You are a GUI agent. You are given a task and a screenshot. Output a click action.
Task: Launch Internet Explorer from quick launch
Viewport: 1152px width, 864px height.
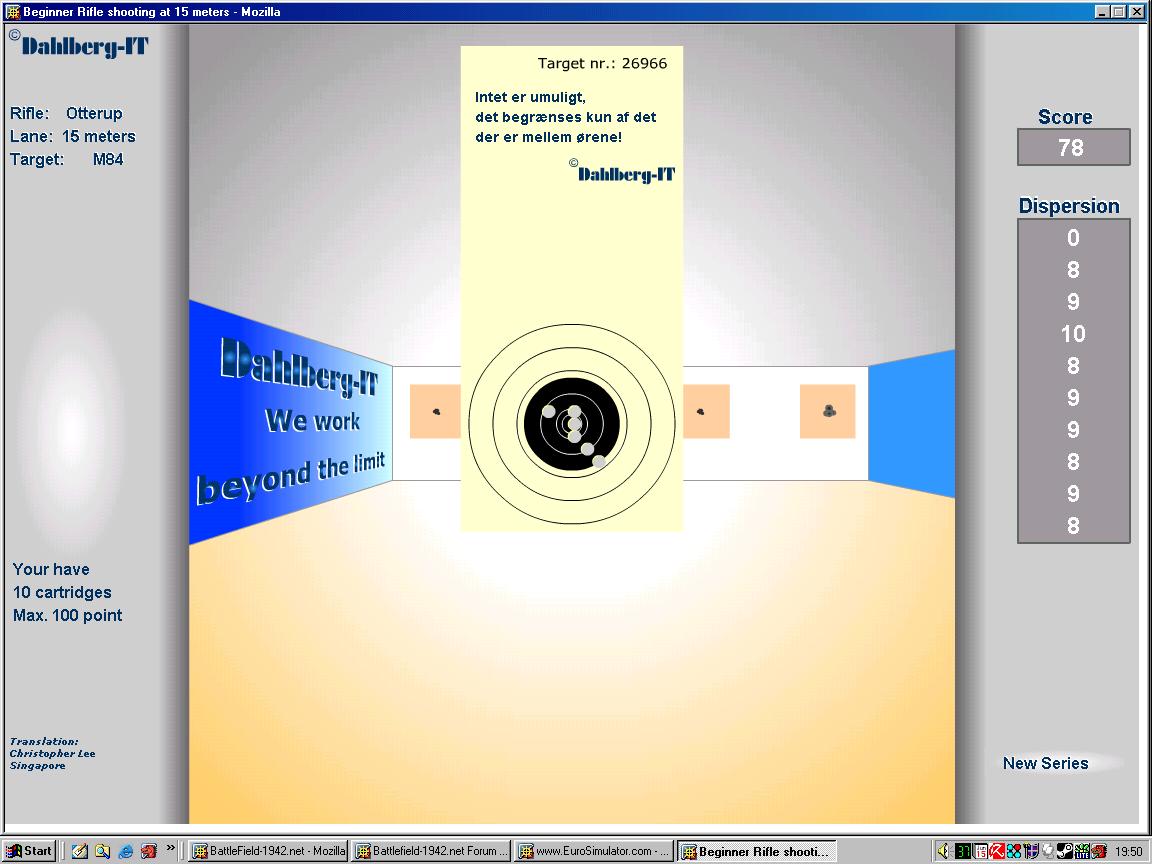[126, 851]
